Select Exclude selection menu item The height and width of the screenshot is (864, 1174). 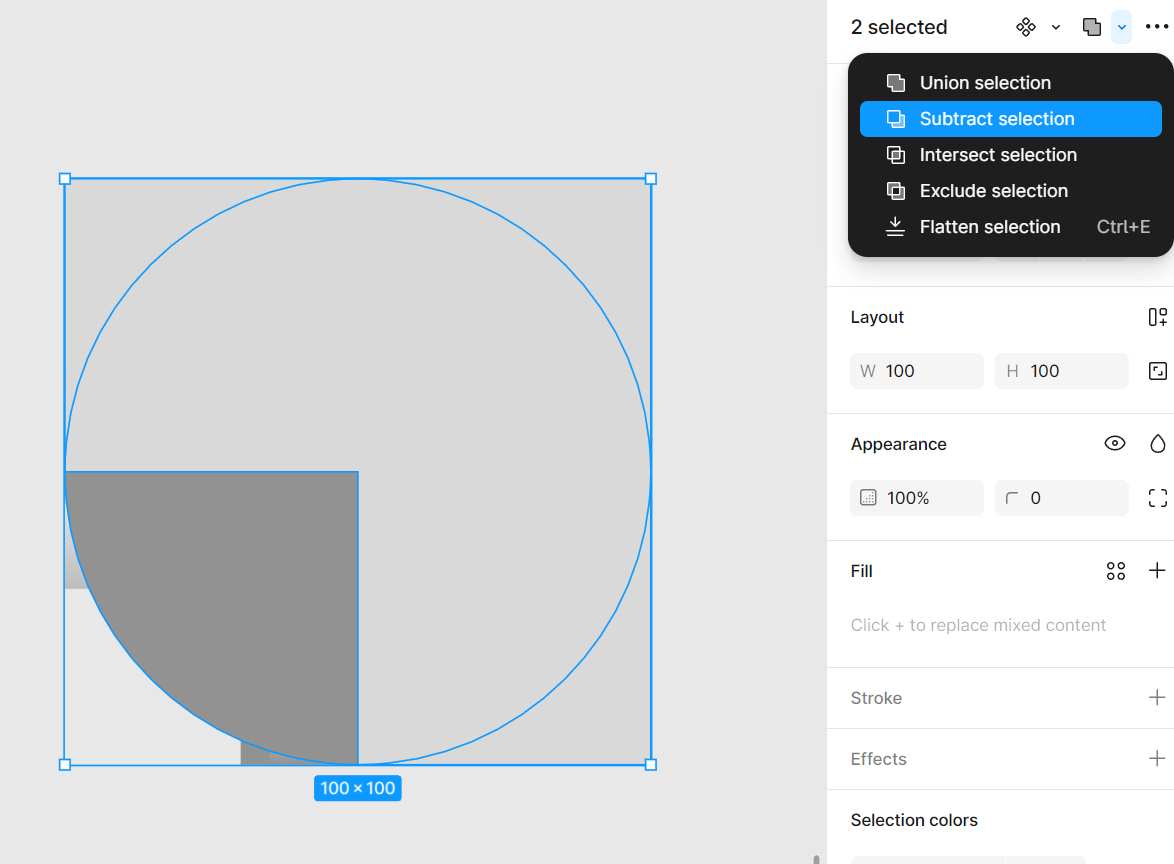[x=993, y=191]
